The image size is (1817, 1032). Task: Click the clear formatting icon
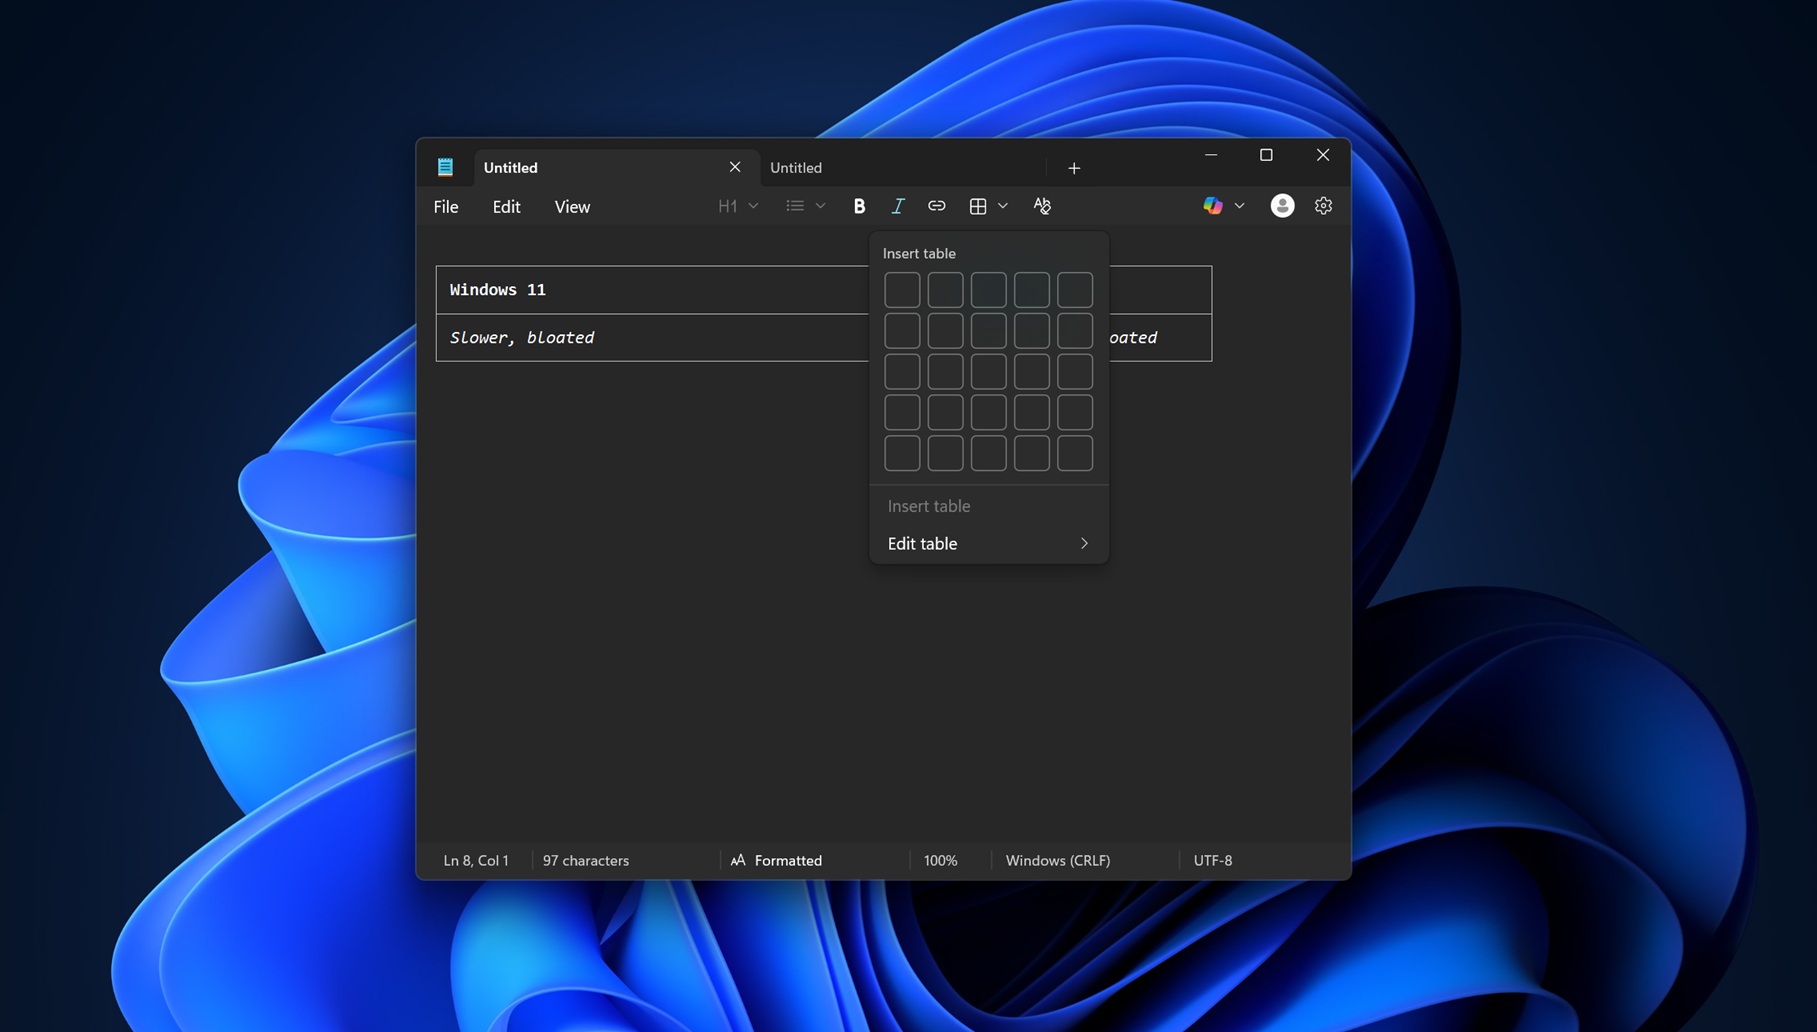tap(1042, 206)
